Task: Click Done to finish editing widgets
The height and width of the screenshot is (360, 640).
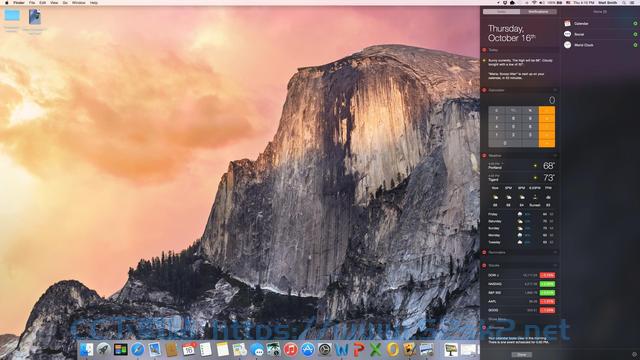Action: point(522,355)
